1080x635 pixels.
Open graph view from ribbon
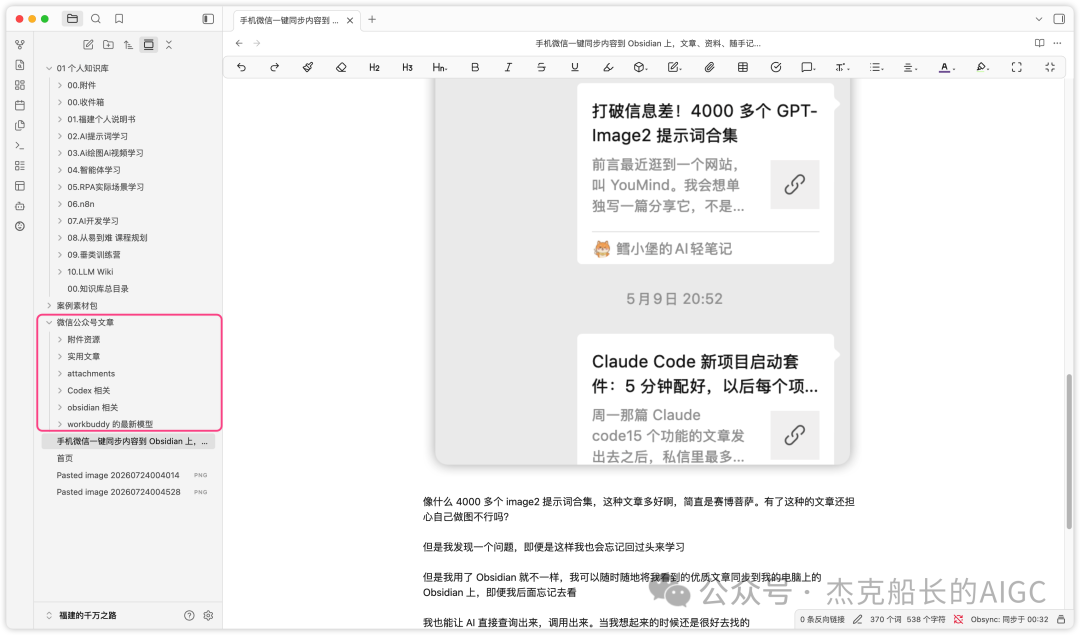(20, 45)
